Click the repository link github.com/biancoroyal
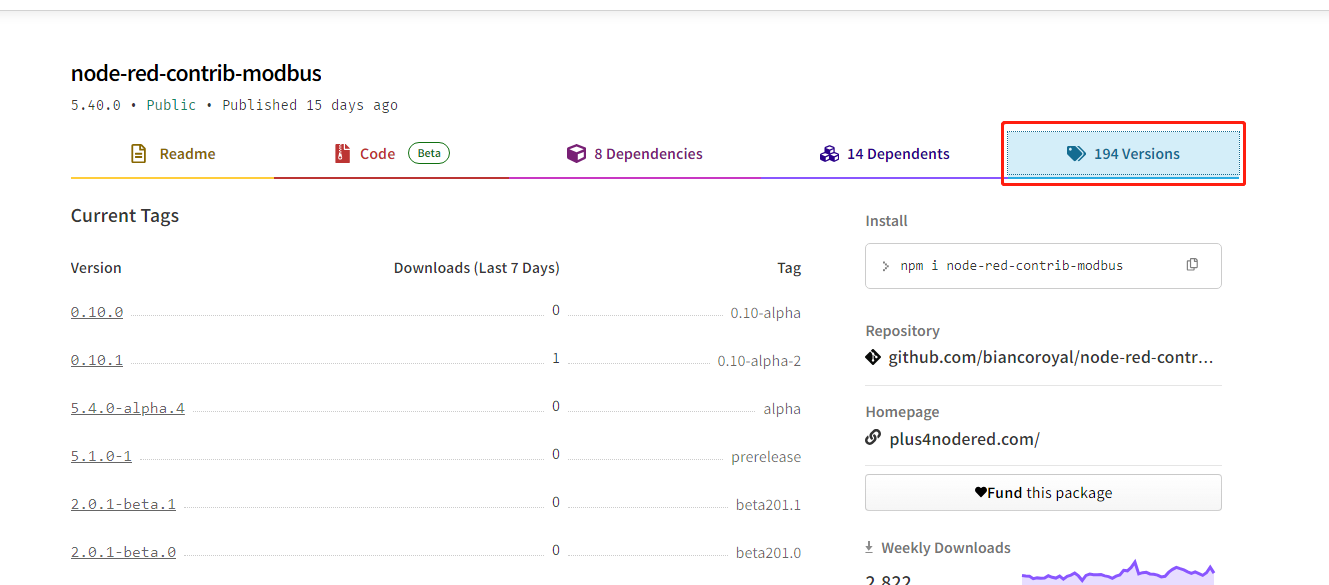The height and width of the screenshot is (585, 1329). click(1050, 357)
